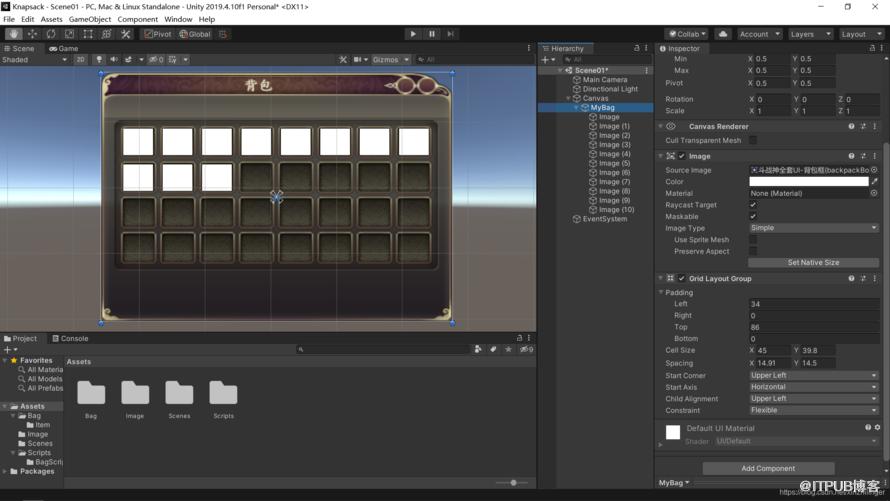This screenshot has height=501, width=890.
Task: Open scene camera settings
Action: [360, 60]
